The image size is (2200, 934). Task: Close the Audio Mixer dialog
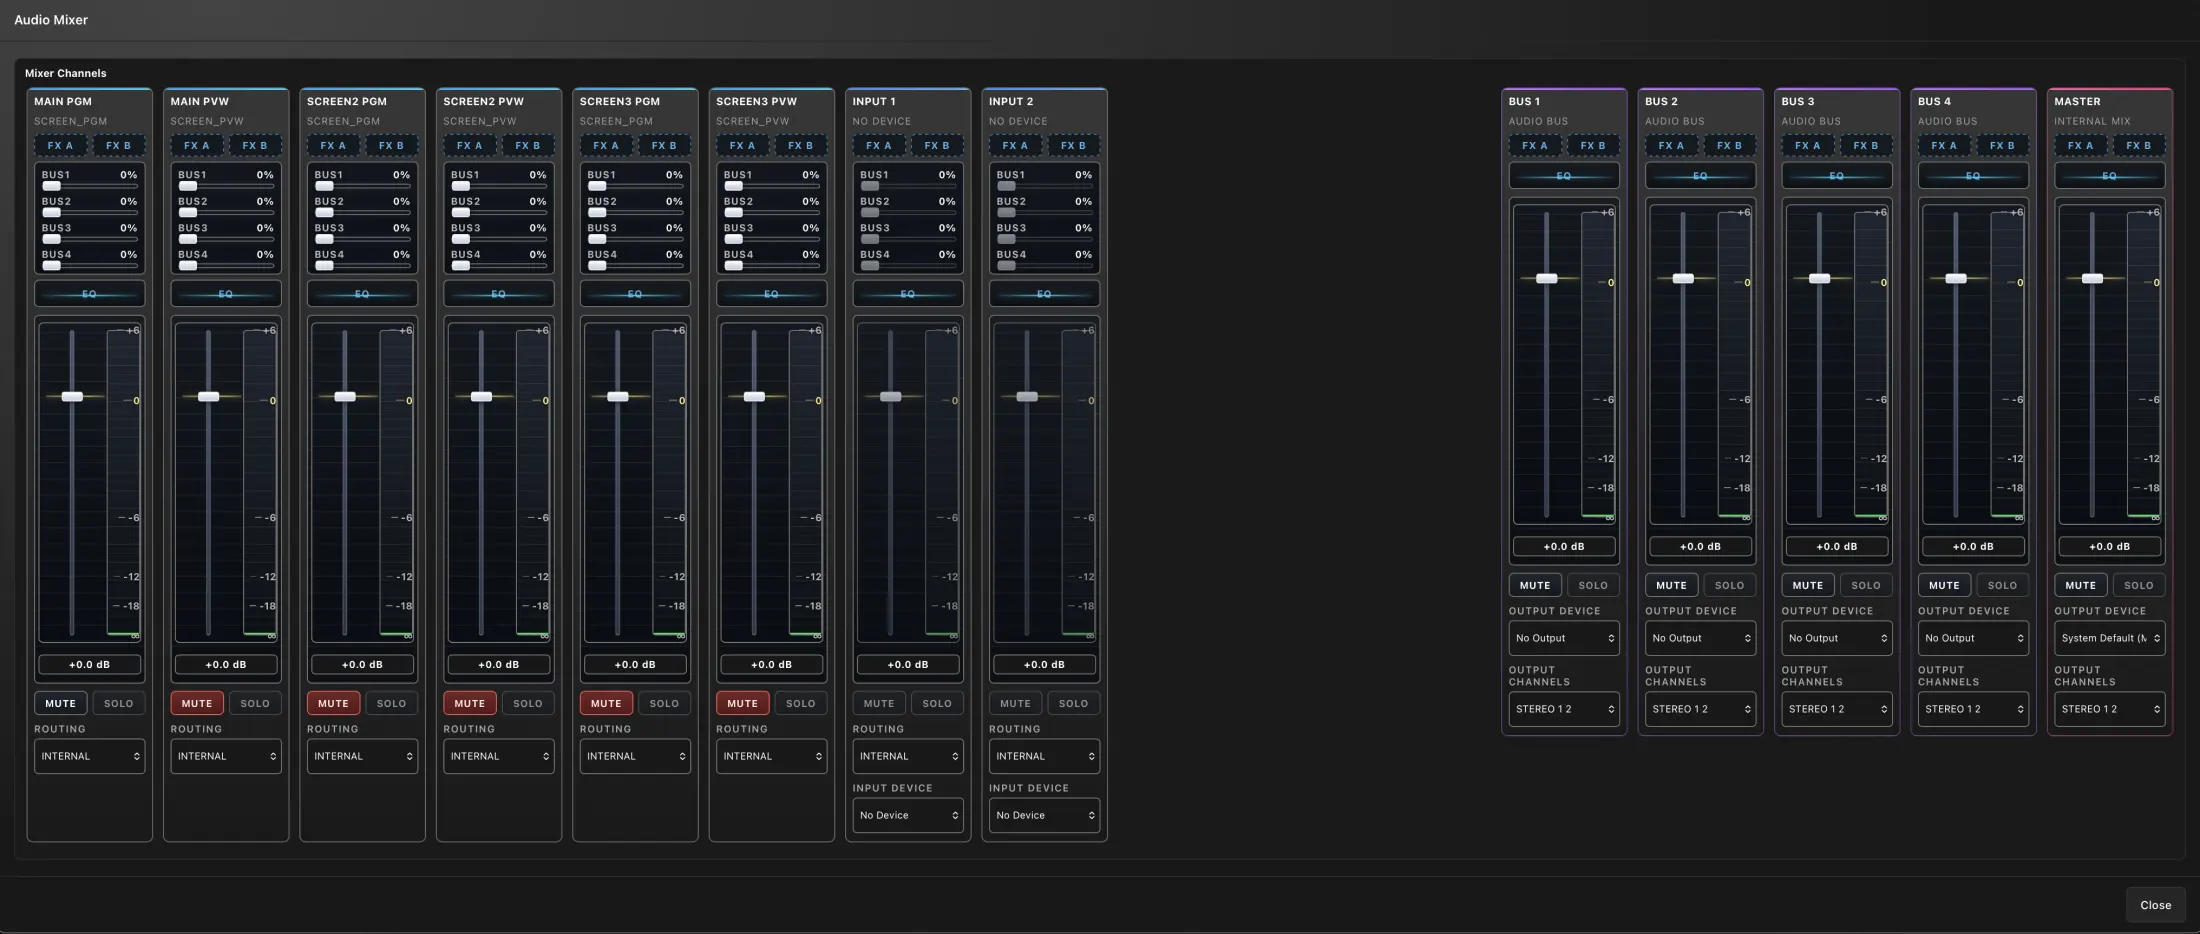pos(2155,905)
